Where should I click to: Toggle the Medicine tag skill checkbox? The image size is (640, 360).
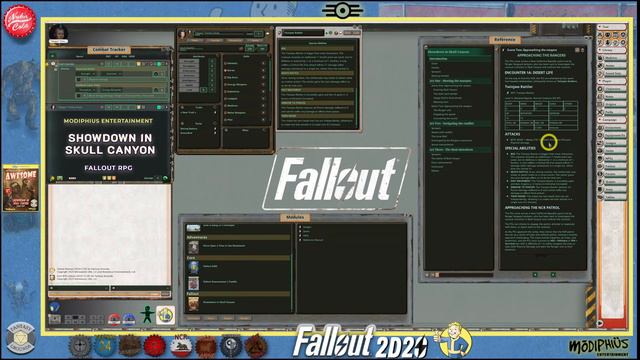click(x=225, y=106)
